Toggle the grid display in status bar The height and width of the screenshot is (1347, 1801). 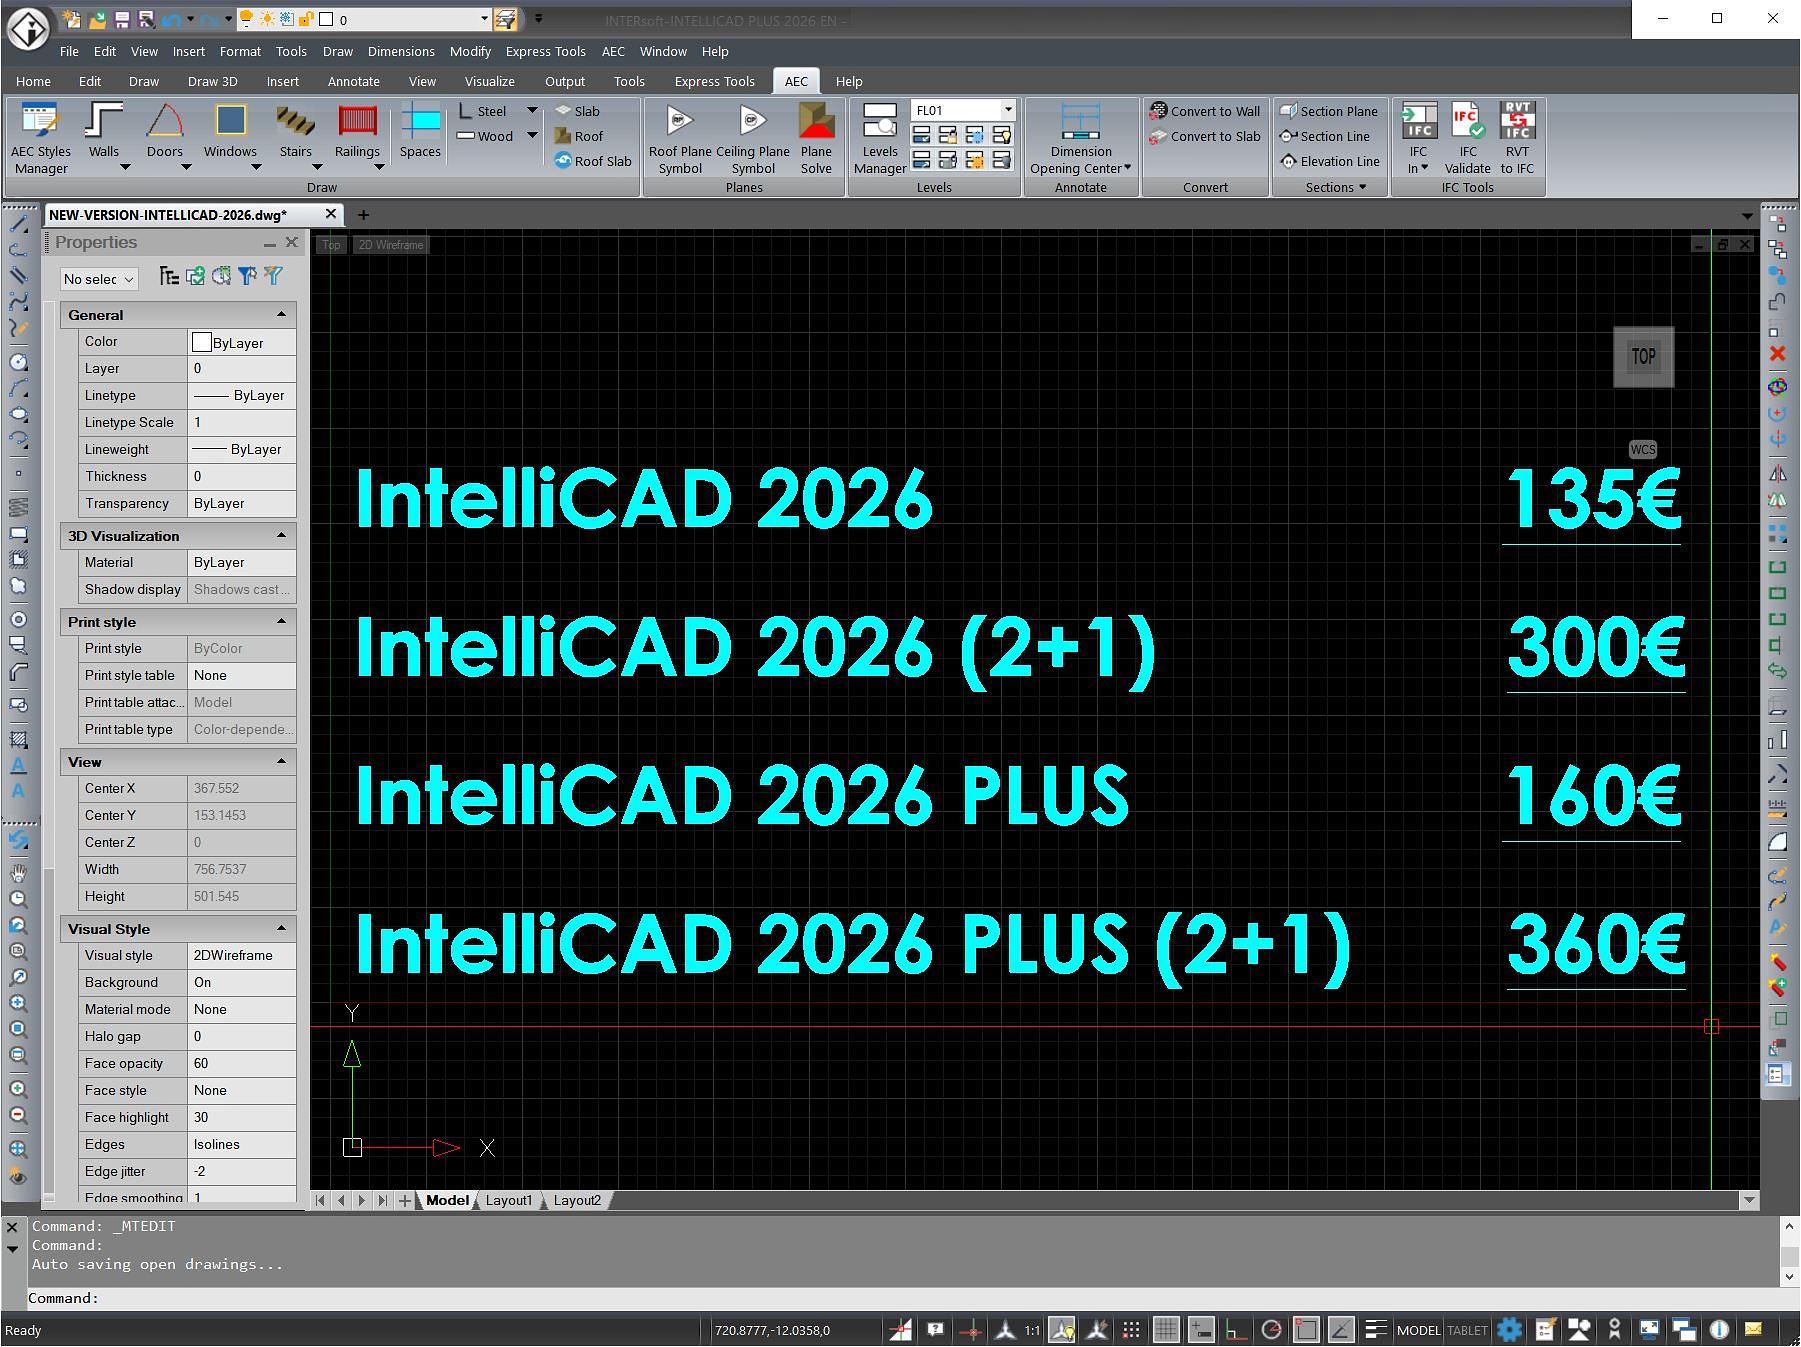click(x=1165, y=1330)
